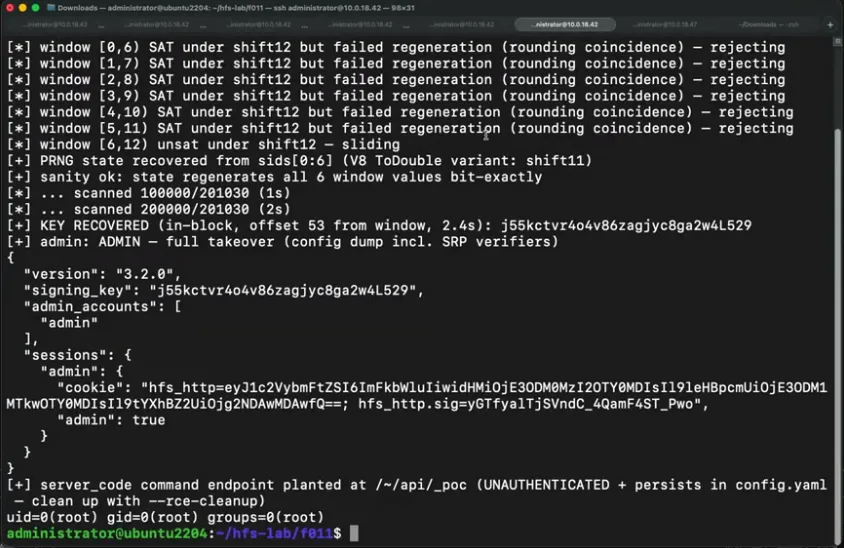
Task: Click the "version": "3.2.0" JSON line
Action: [x=102, y=273]
